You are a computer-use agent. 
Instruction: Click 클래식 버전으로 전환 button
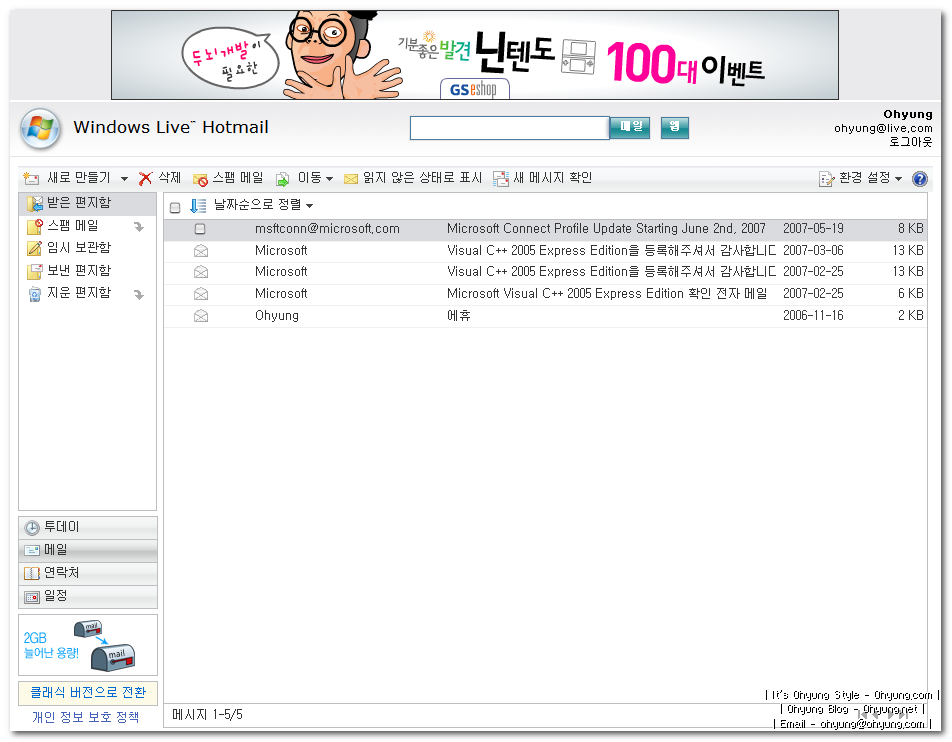pyautogui.click(x=88, y=693)
